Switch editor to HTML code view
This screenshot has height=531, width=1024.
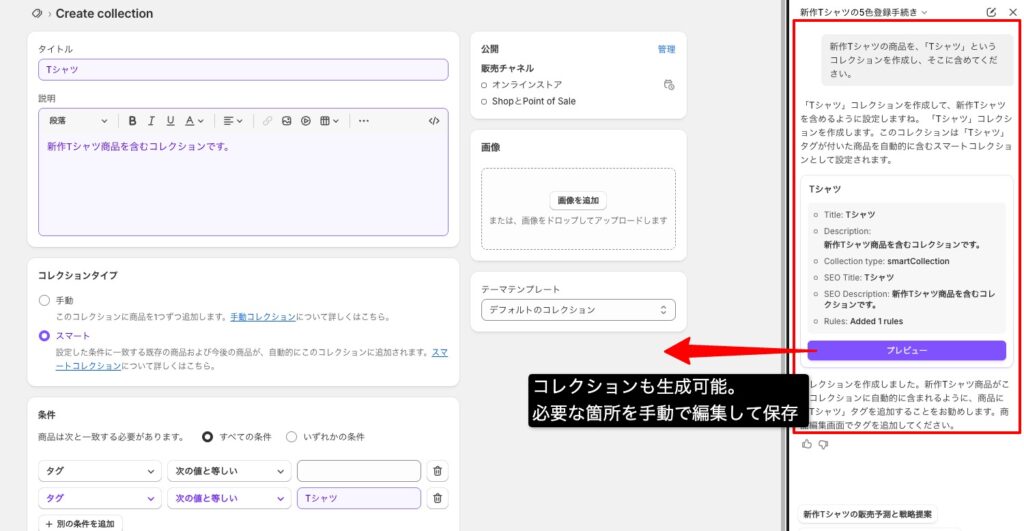coord(433,121)
